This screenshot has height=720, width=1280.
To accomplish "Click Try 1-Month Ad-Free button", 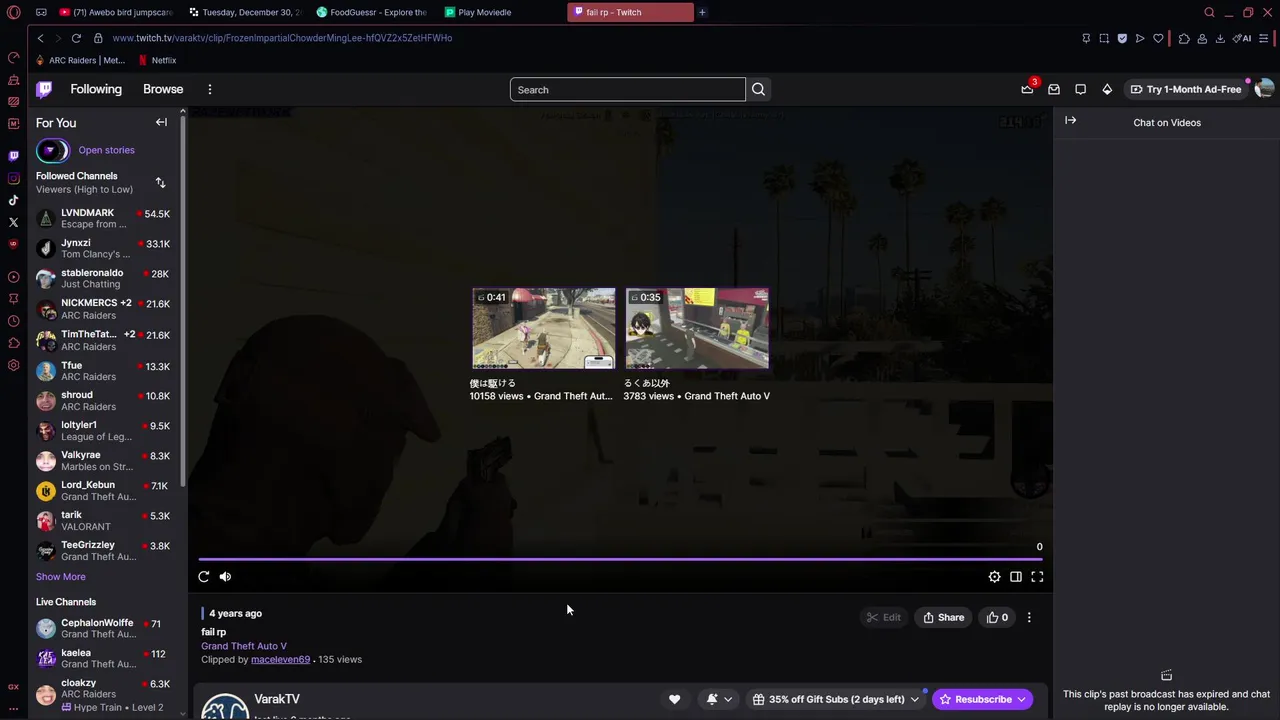I will tap(1185, 89).
